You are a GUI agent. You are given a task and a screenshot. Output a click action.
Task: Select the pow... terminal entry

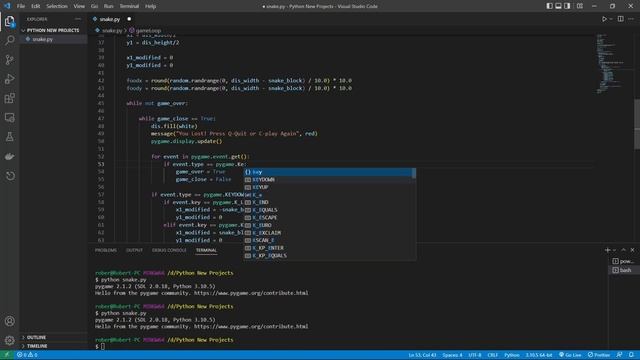click(x=623, y=261)
